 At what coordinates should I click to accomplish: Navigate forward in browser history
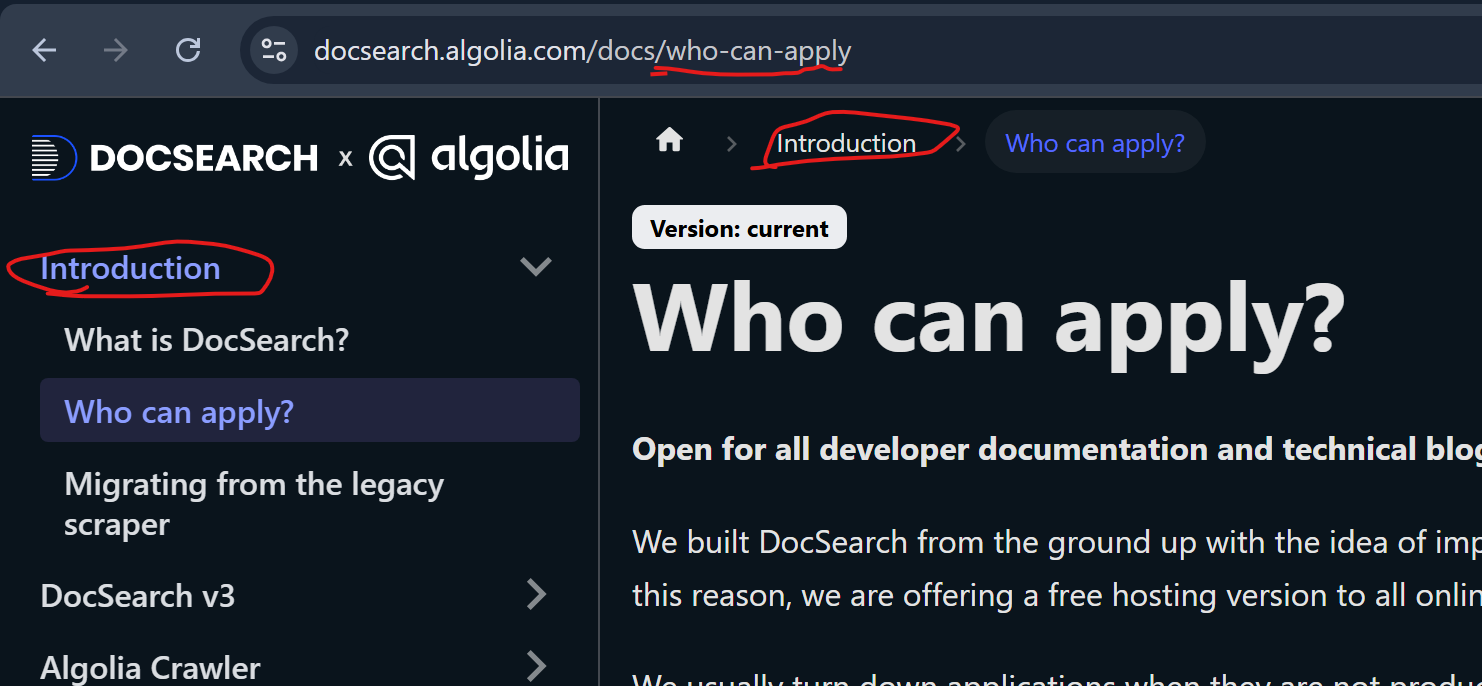click(x=116, y=50)
